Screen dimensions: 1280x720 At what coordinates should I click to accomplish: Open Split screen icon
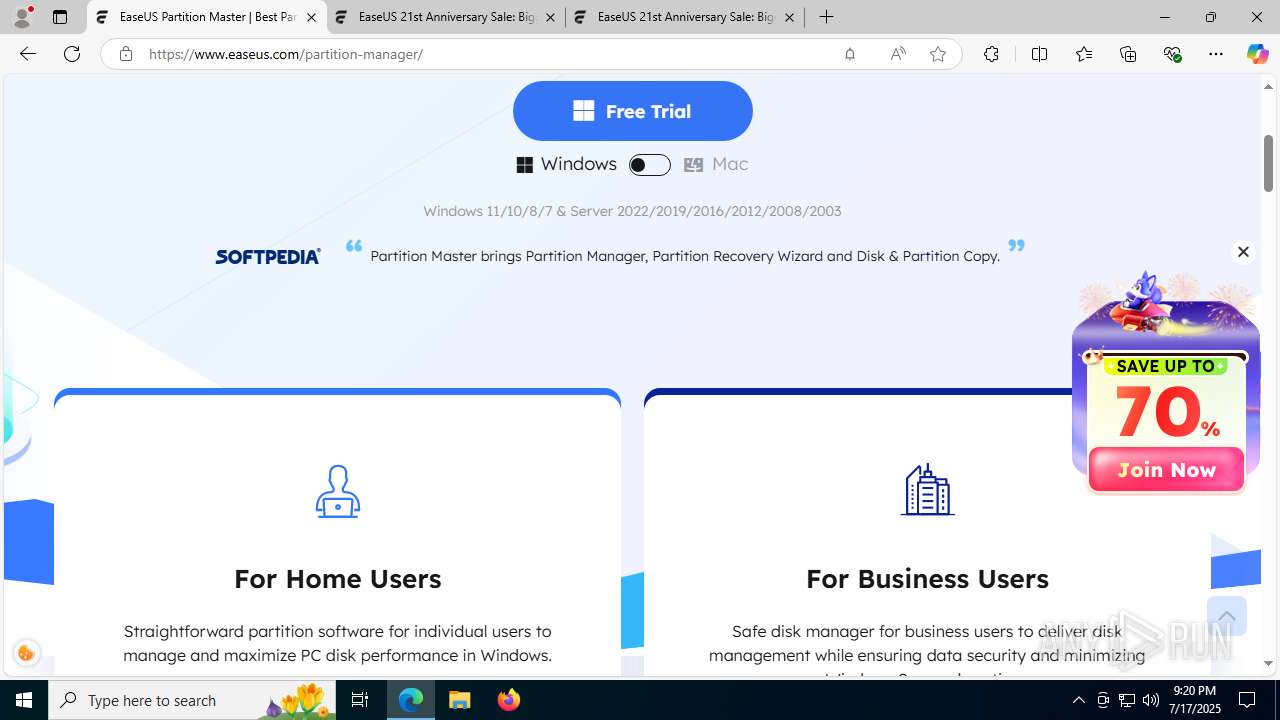click(x=1039, y=54)
